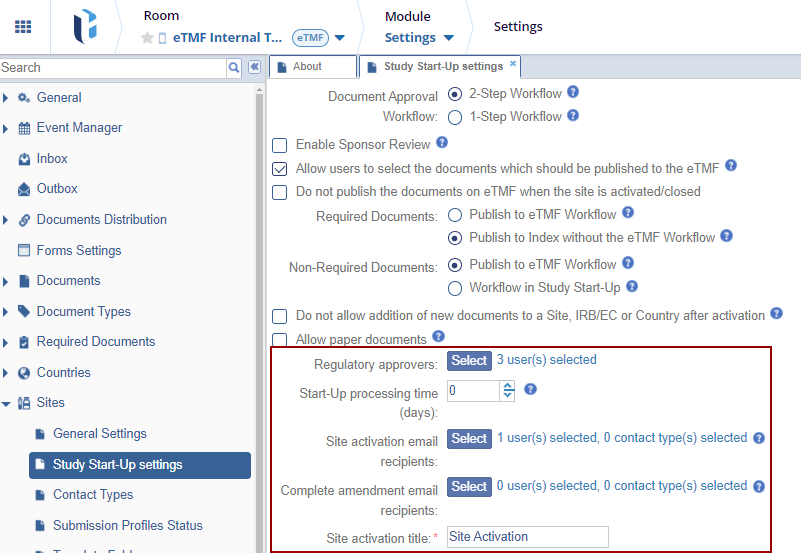Click the search magnifier icon in sidebar

tap(234, 67)
